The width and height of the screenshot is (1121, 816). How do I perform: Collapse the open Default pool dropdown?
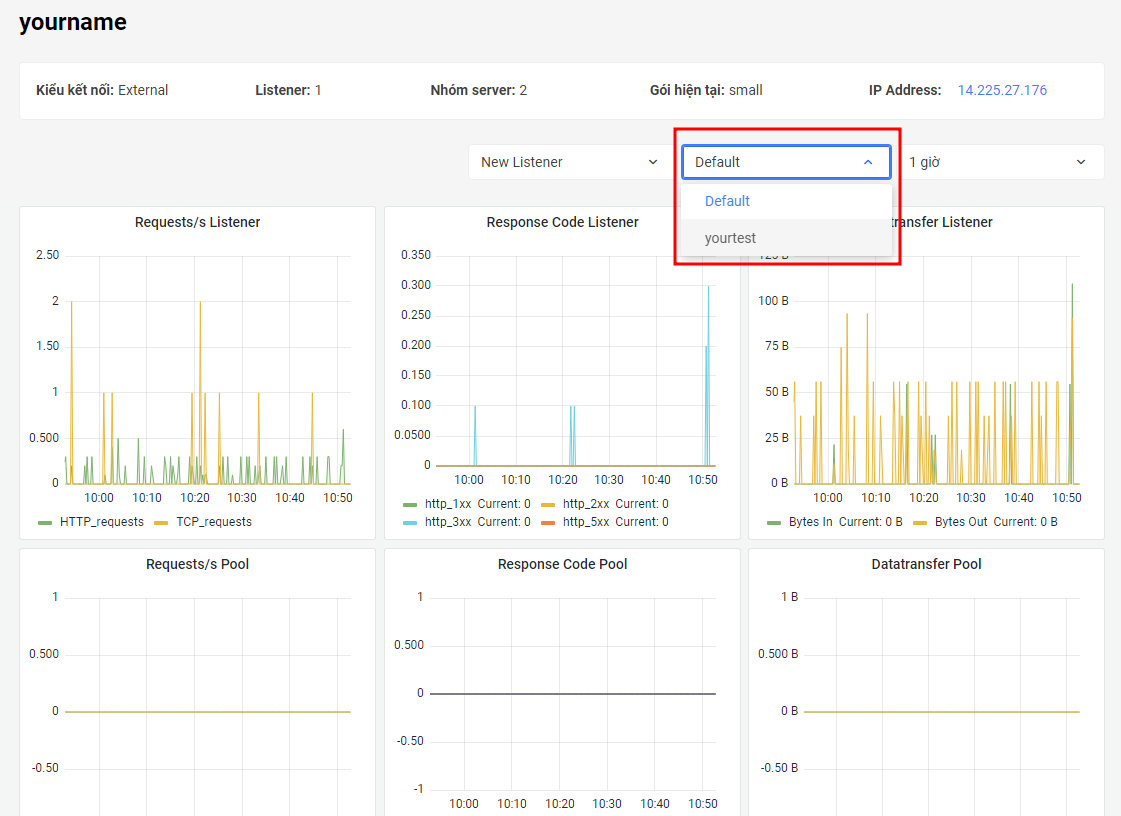786,162
